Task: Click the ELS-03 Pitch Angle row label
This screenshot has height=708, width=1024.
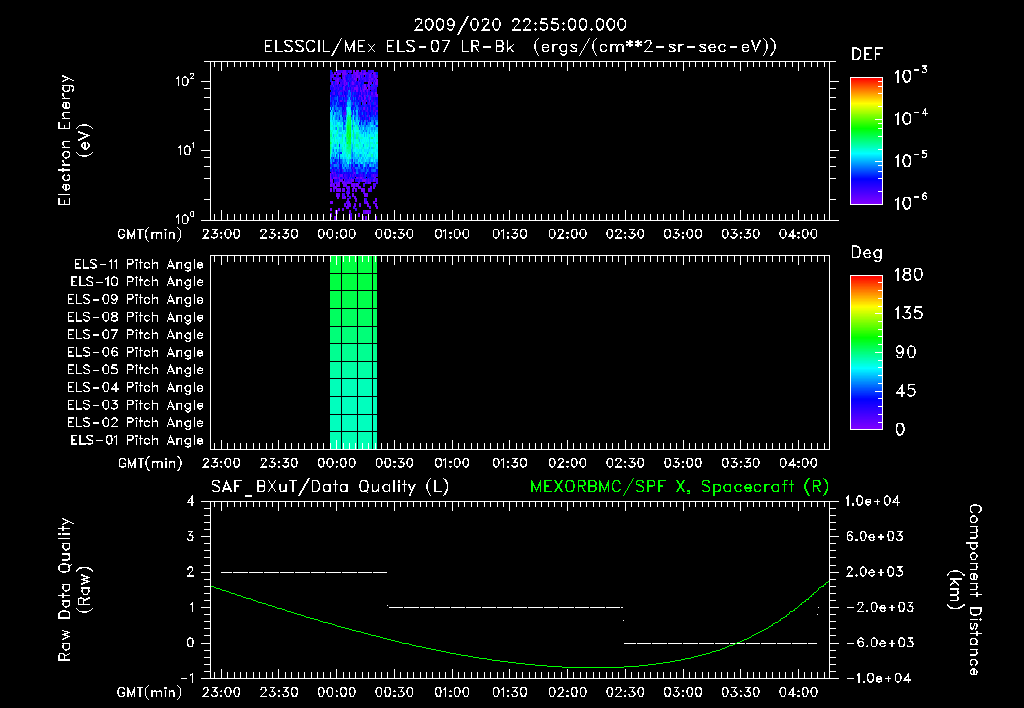Action: click(x=135, y=405)
